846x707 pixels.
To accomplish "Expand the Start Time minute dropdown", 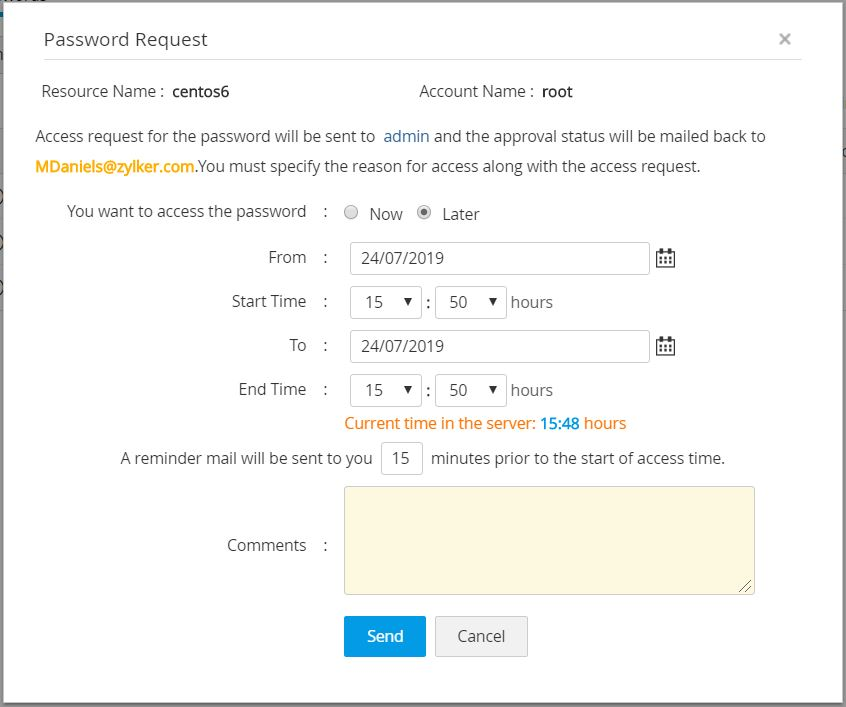I will tap(471, 302).
